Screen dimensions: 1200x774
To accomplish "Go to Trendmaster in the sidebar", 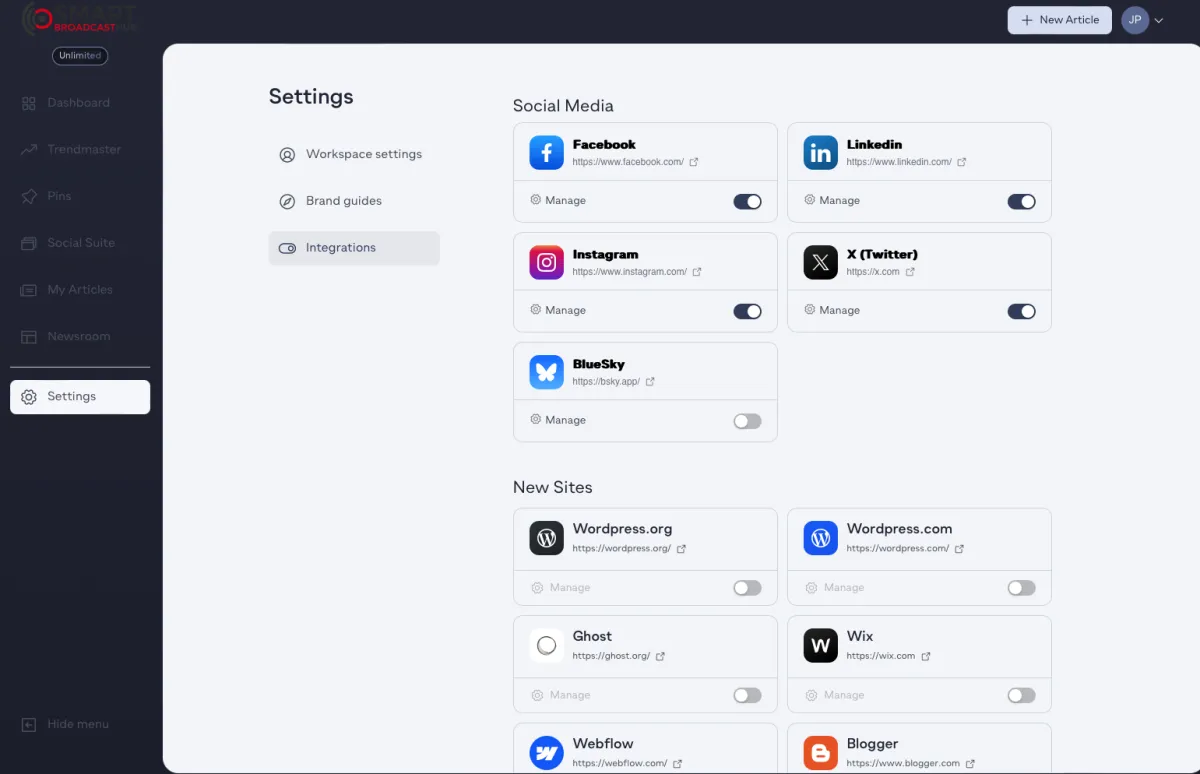I will click(80, 150).
